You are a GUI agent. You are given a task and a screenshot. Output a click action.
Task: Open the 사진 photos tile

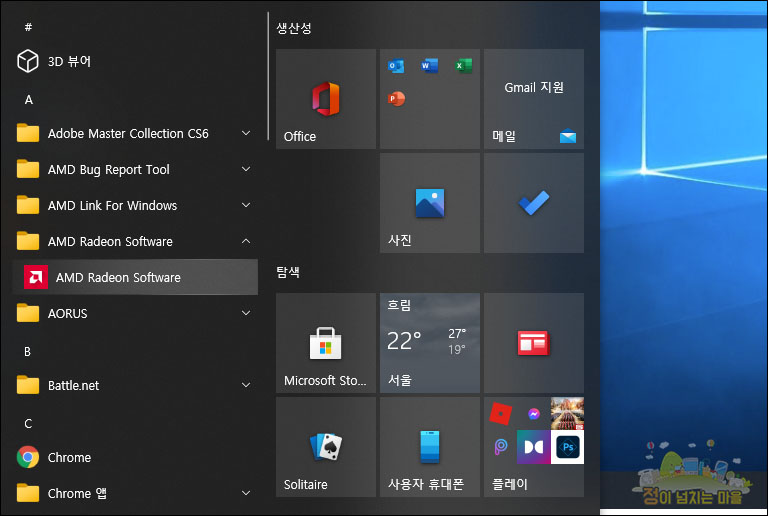[430, 203]
